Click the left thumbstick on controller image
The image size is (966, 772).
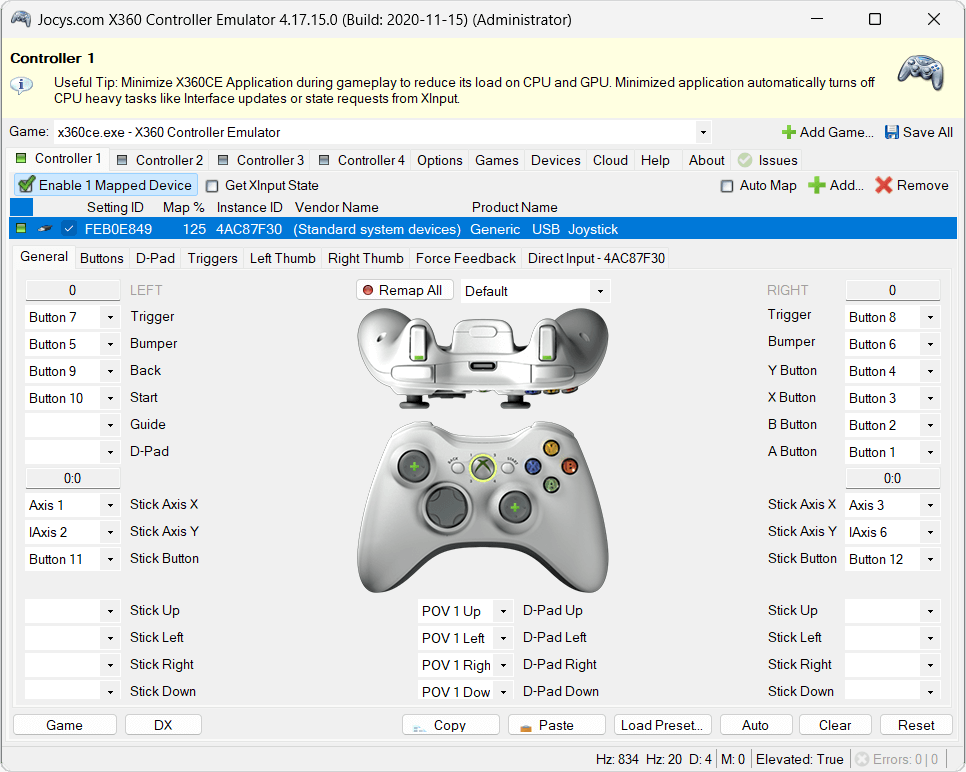[413, 466]
